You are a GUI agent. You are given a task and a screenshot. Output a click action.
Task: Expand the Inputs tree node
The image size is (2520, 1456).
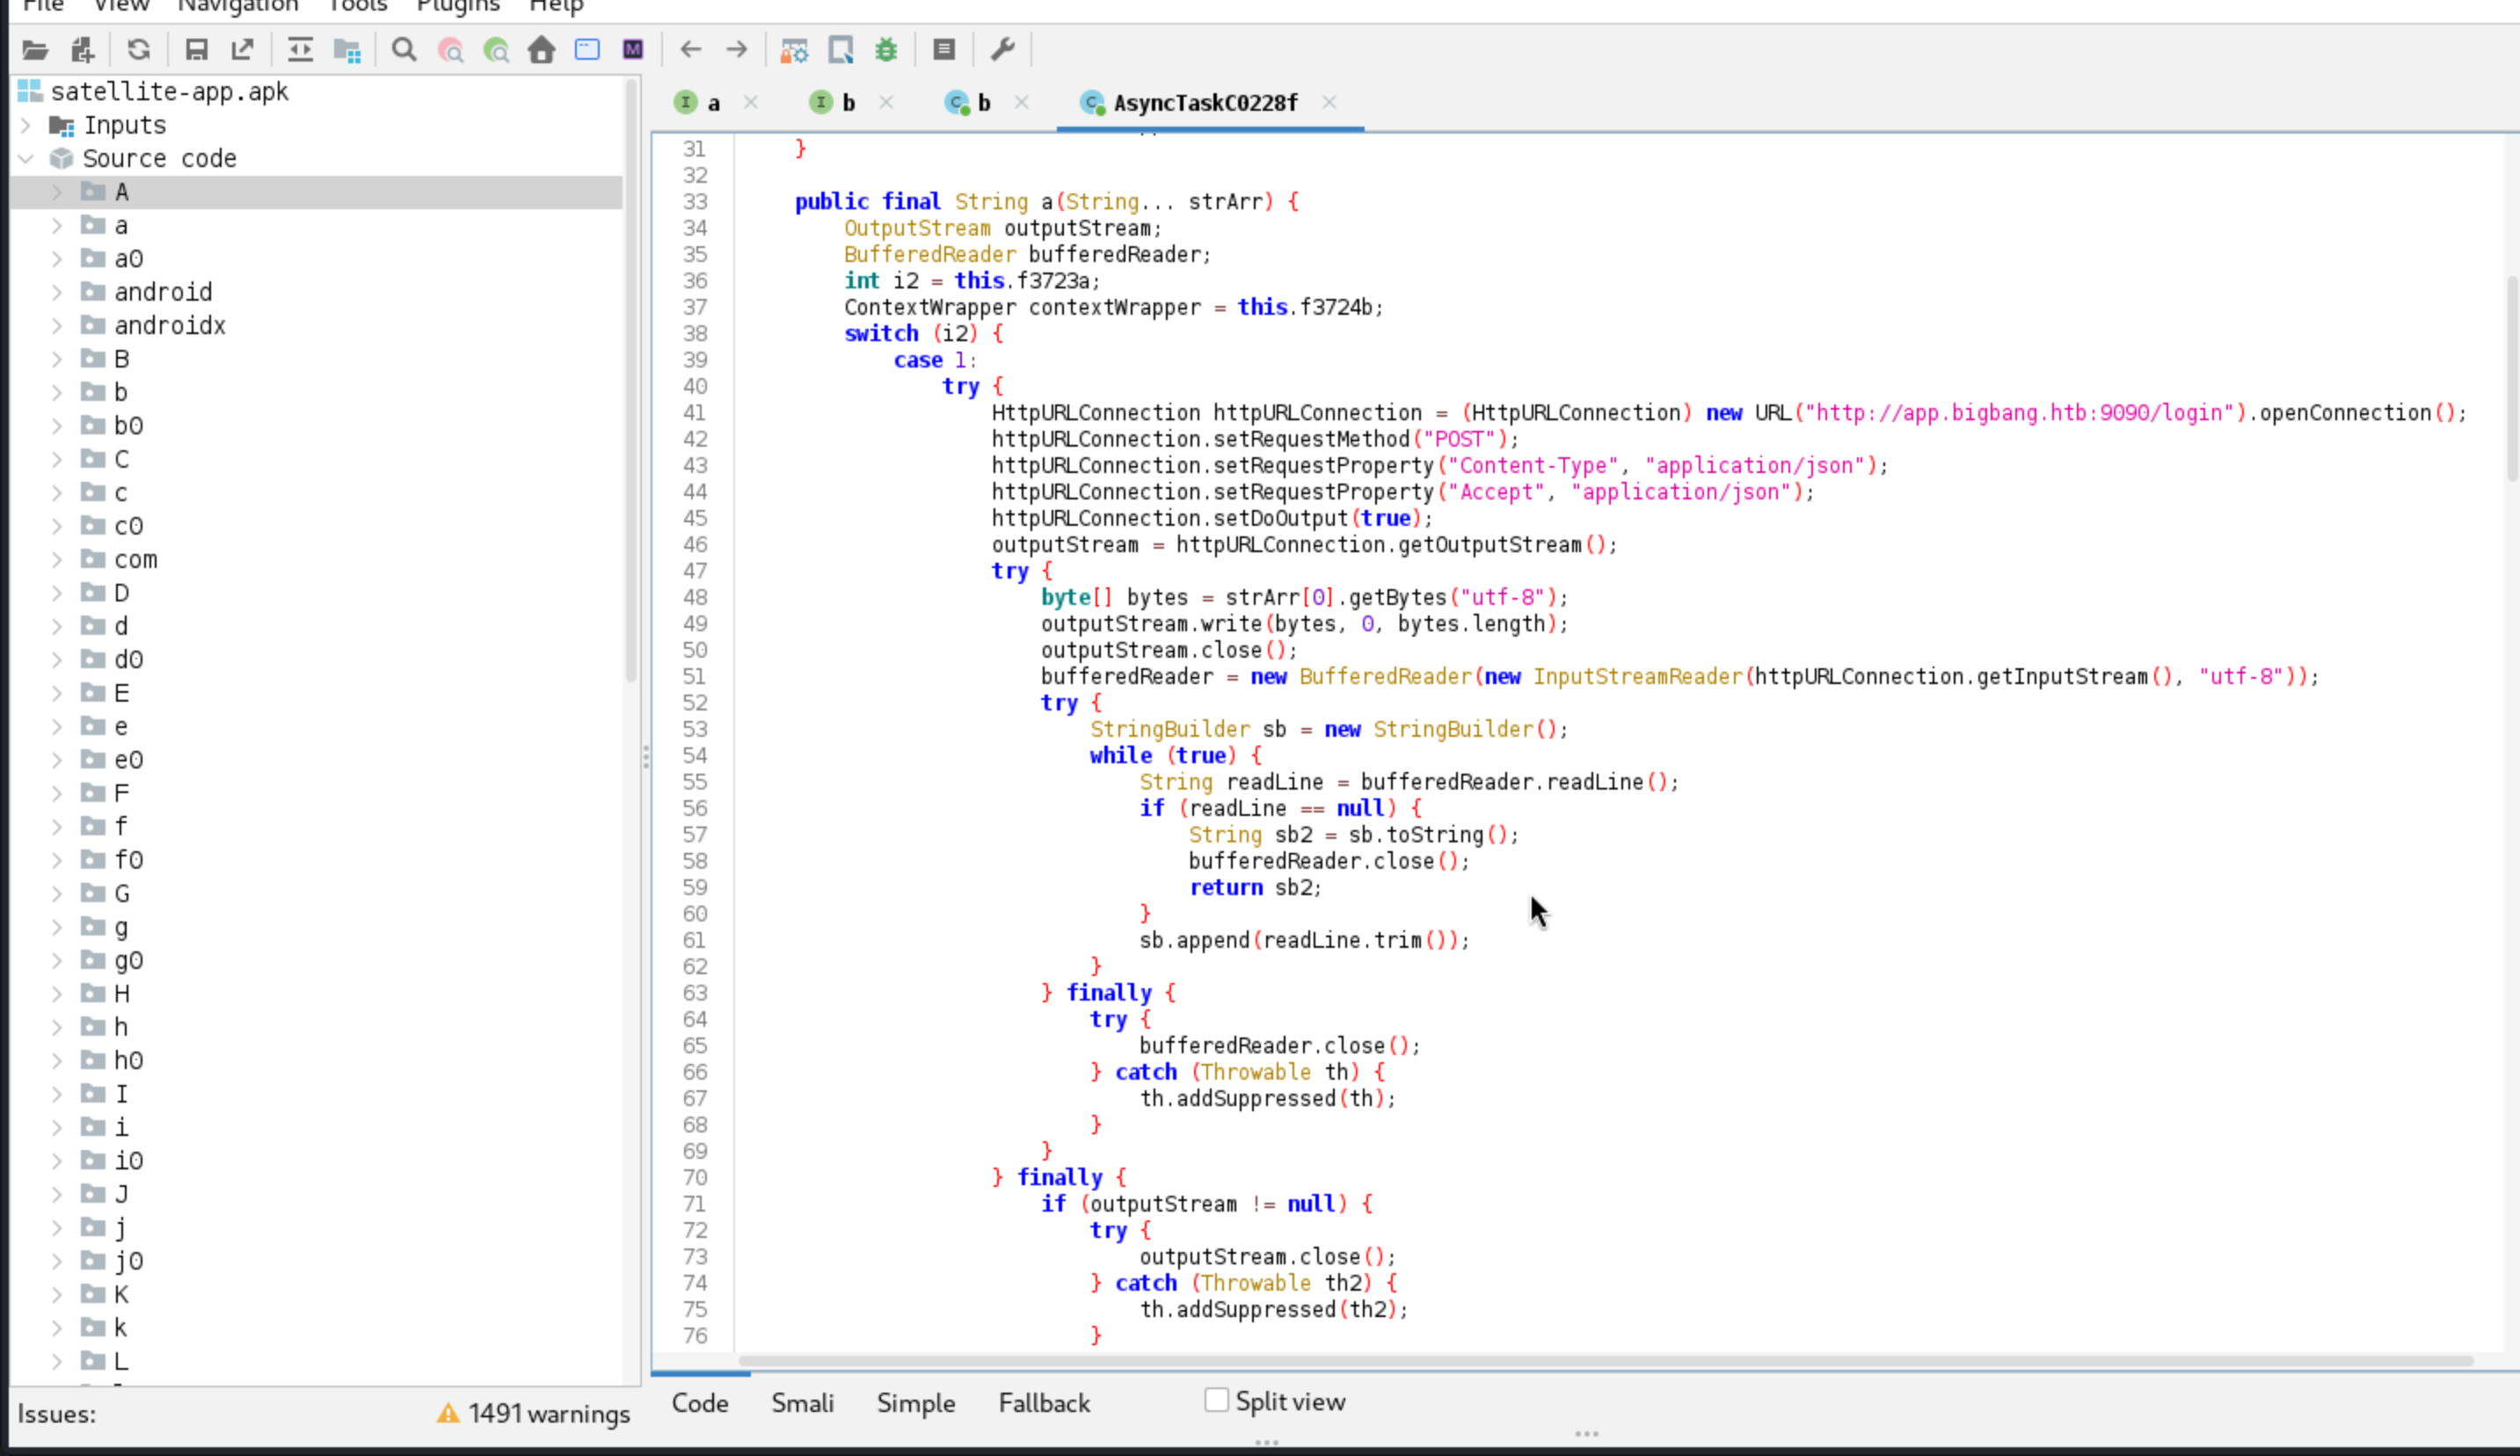[27, 125]
